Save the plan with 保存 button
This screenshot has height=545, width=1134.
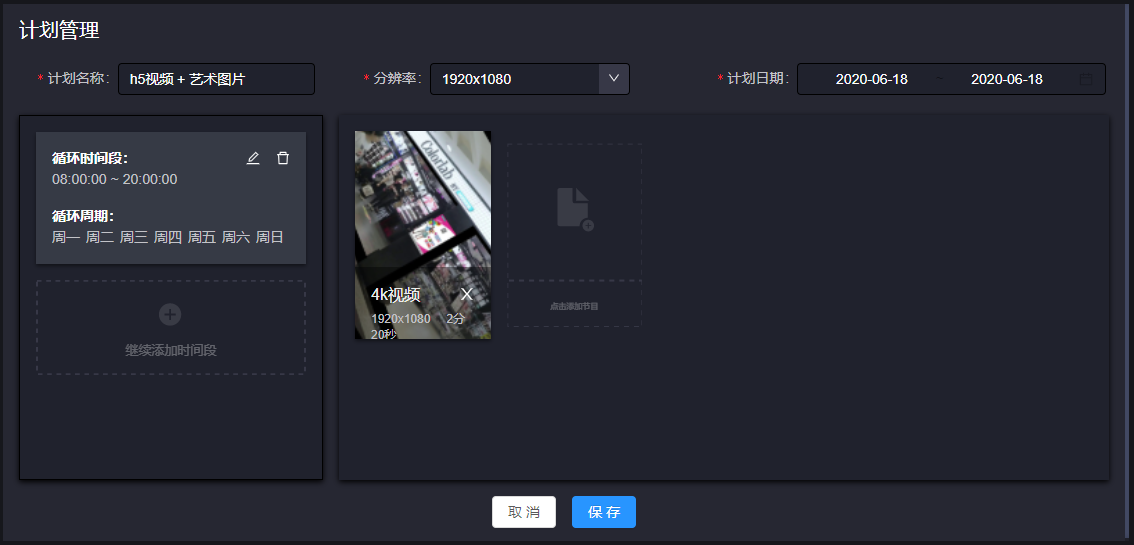604,512
